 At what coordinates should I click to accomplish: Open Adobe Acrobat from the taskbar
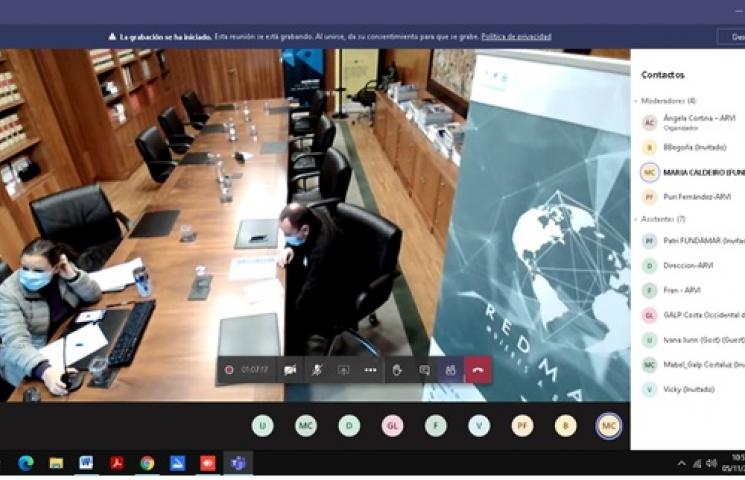(x=117, y=463)
